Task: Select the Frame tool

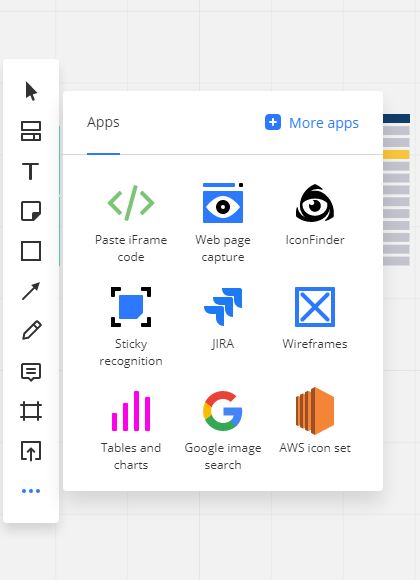Action: point(31,411)
